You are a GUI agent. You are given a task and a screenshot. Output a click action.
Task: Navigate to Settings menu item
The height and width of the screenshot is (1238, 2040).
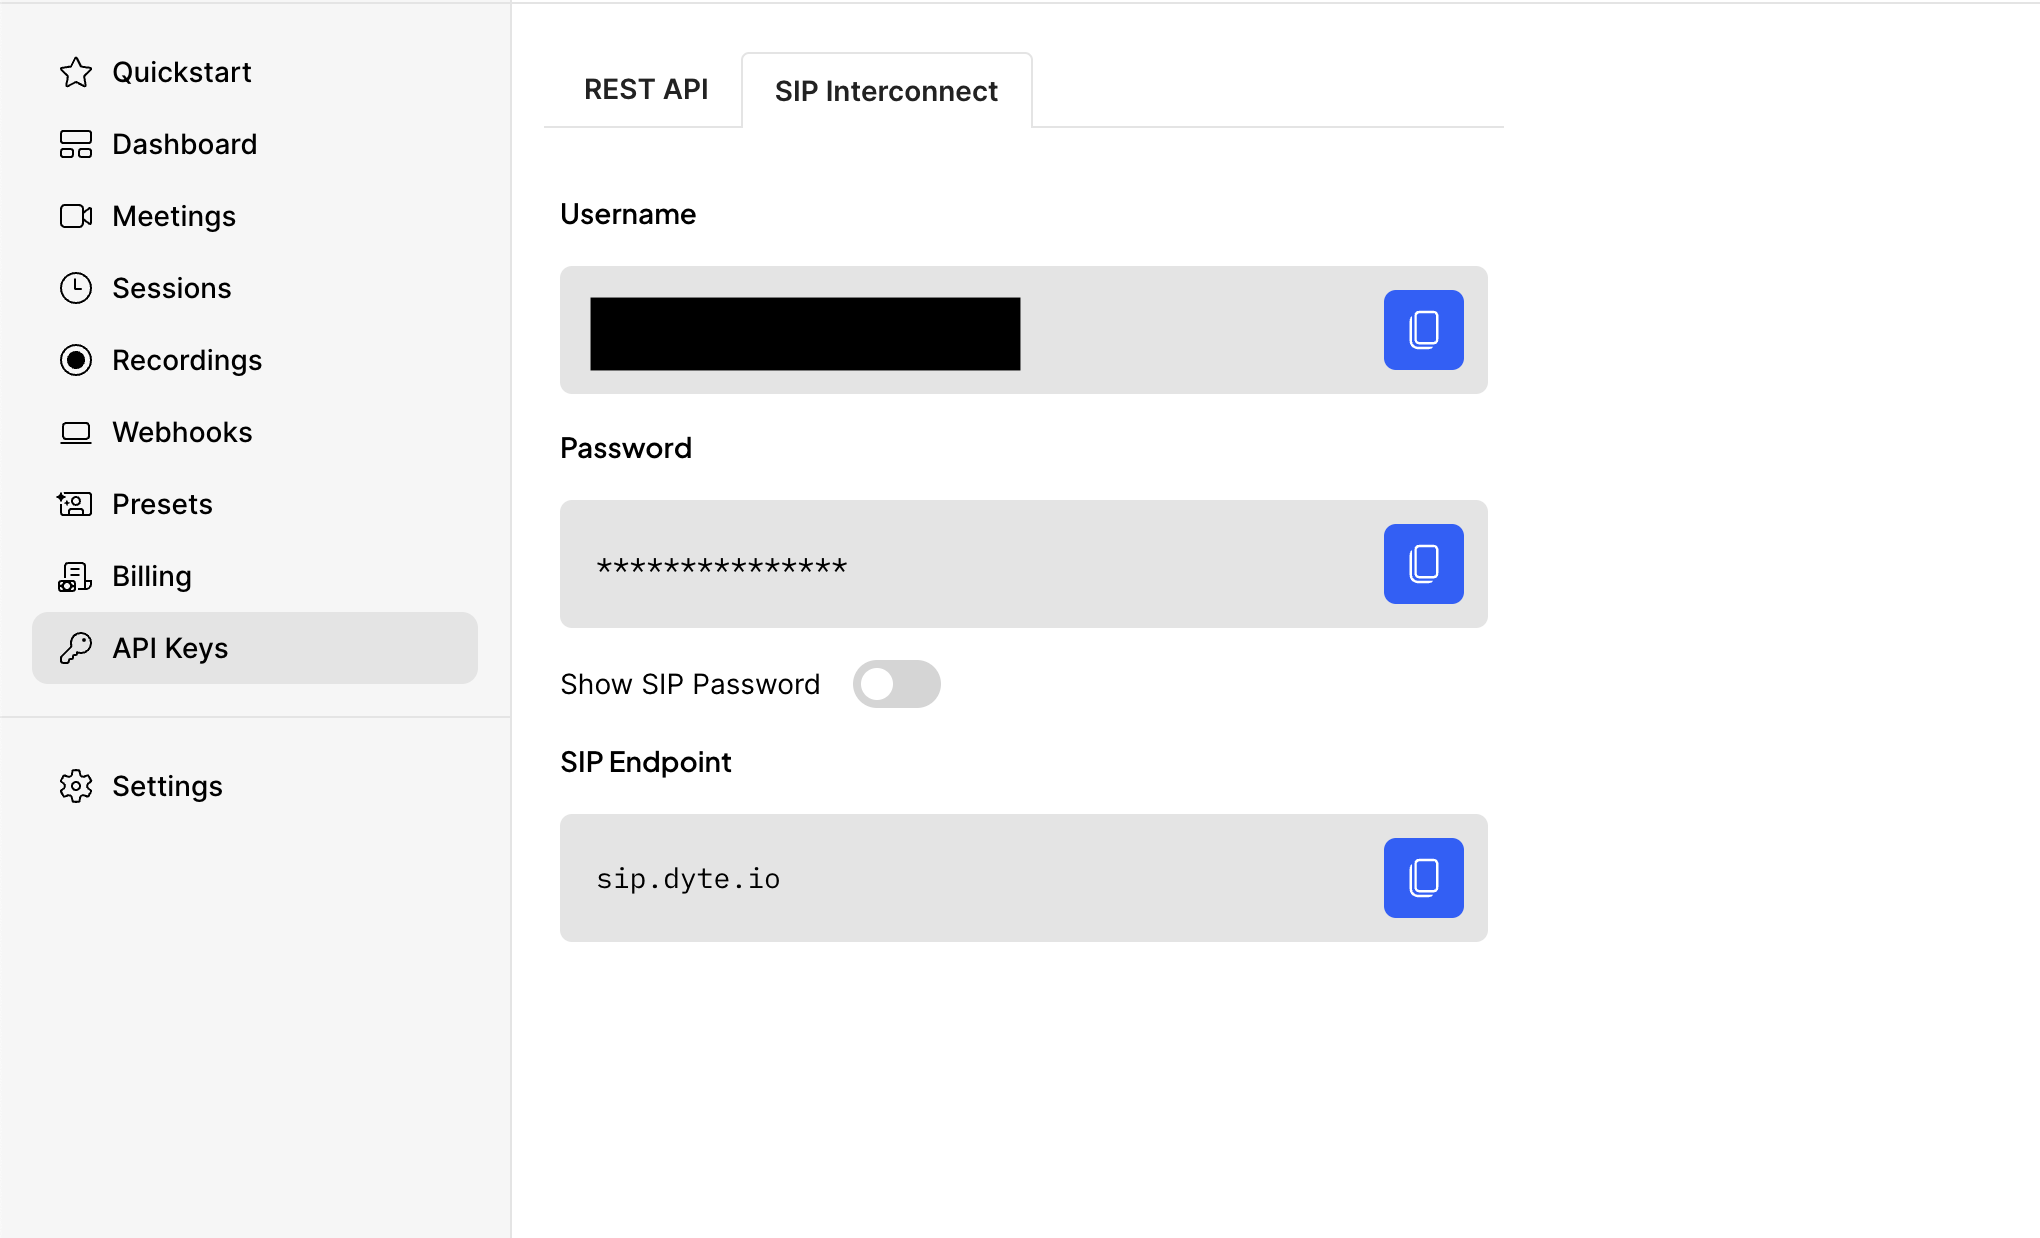[x=168, y=785]
